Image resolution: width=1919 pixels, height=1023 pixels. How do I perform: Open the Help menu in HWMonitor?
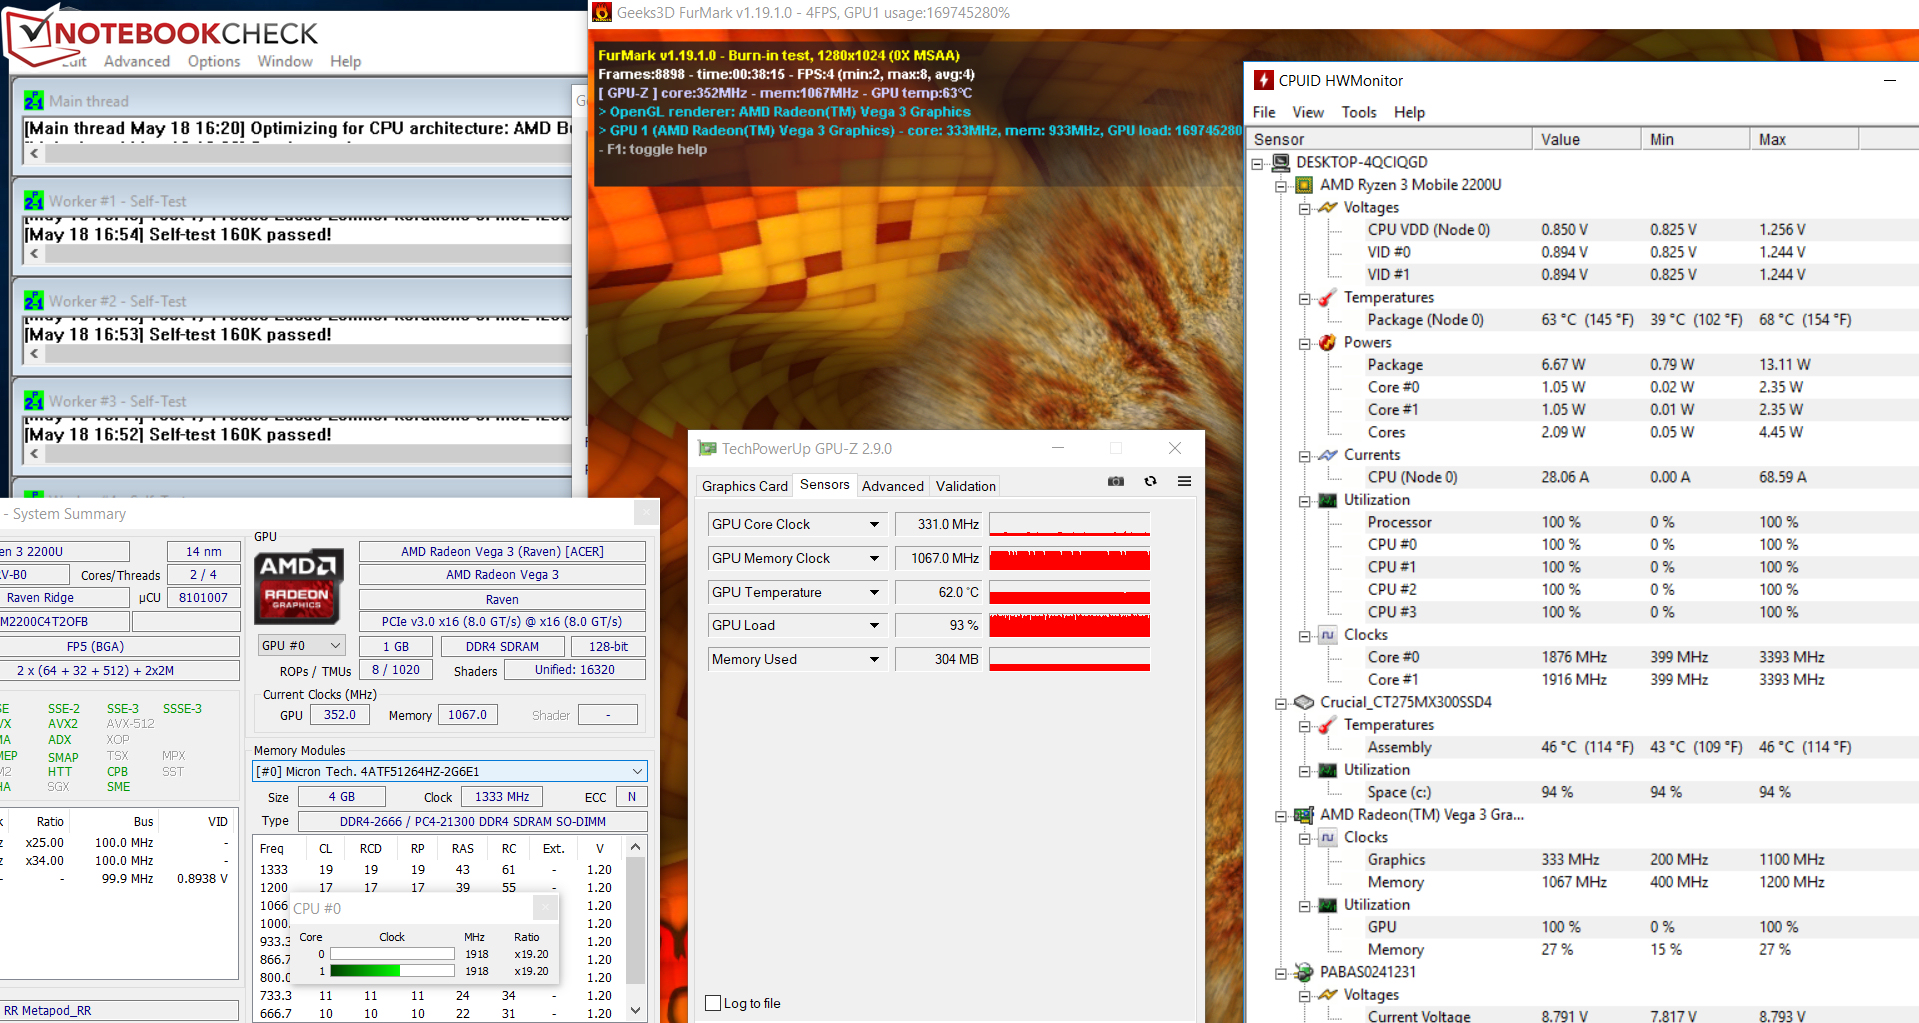coord(1409,112)
